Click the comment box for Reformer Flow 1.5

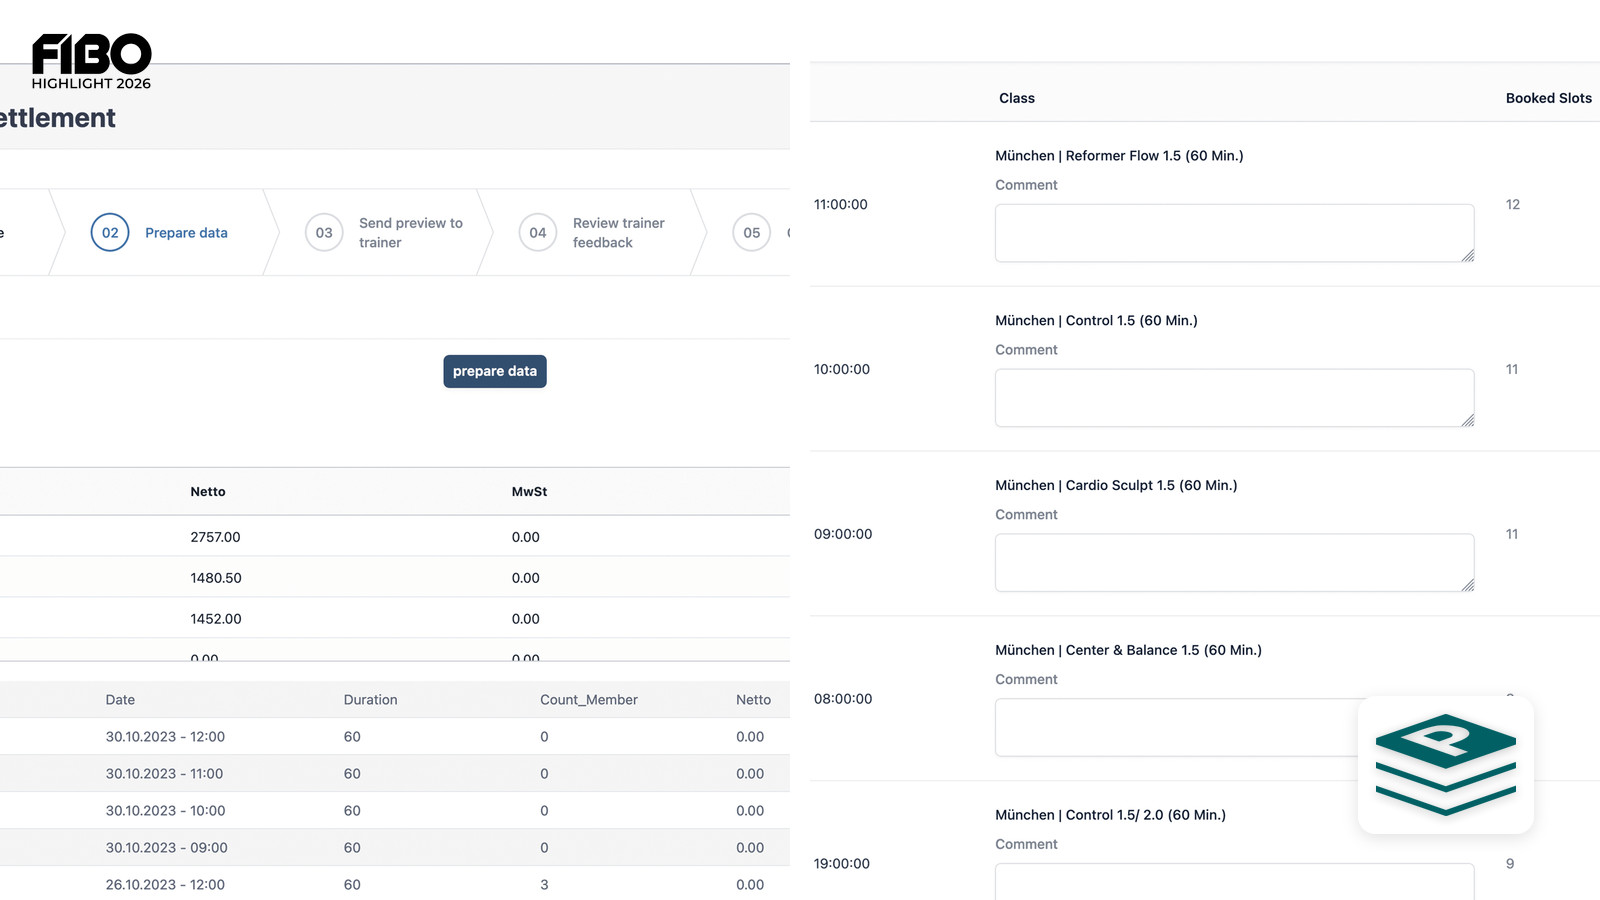1235,233
